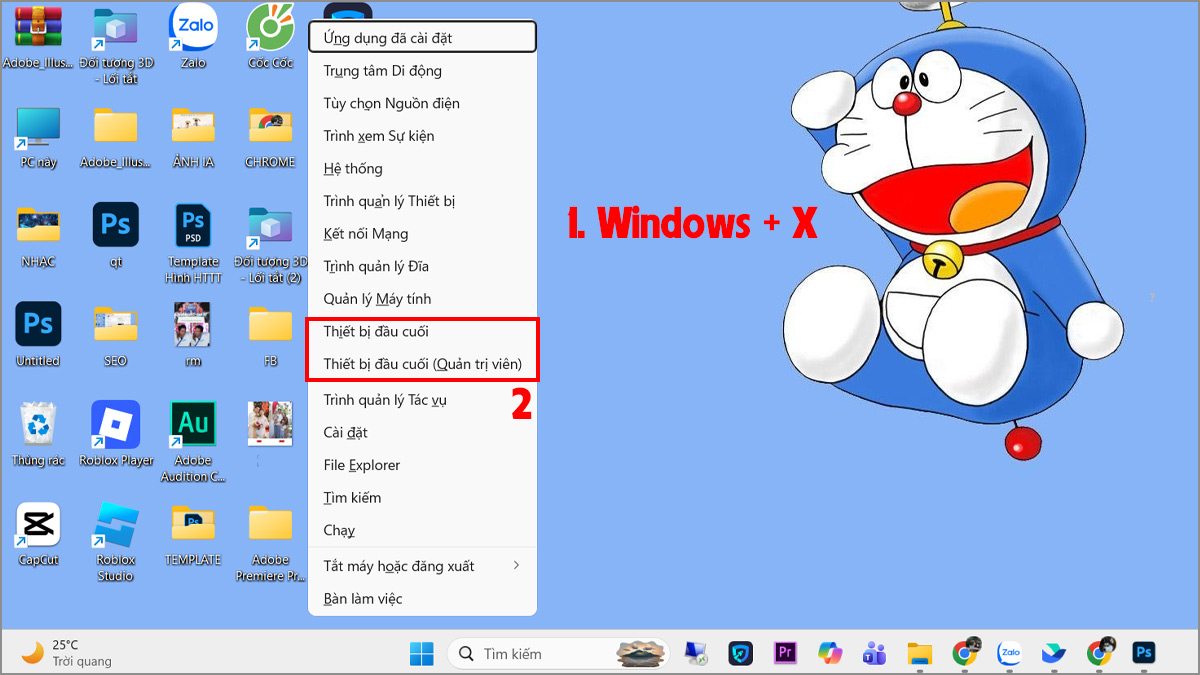This screenshot has height=675, width=1200.
Task: Open Premiere Pro from the taskbar
Action: click(785, 653)
